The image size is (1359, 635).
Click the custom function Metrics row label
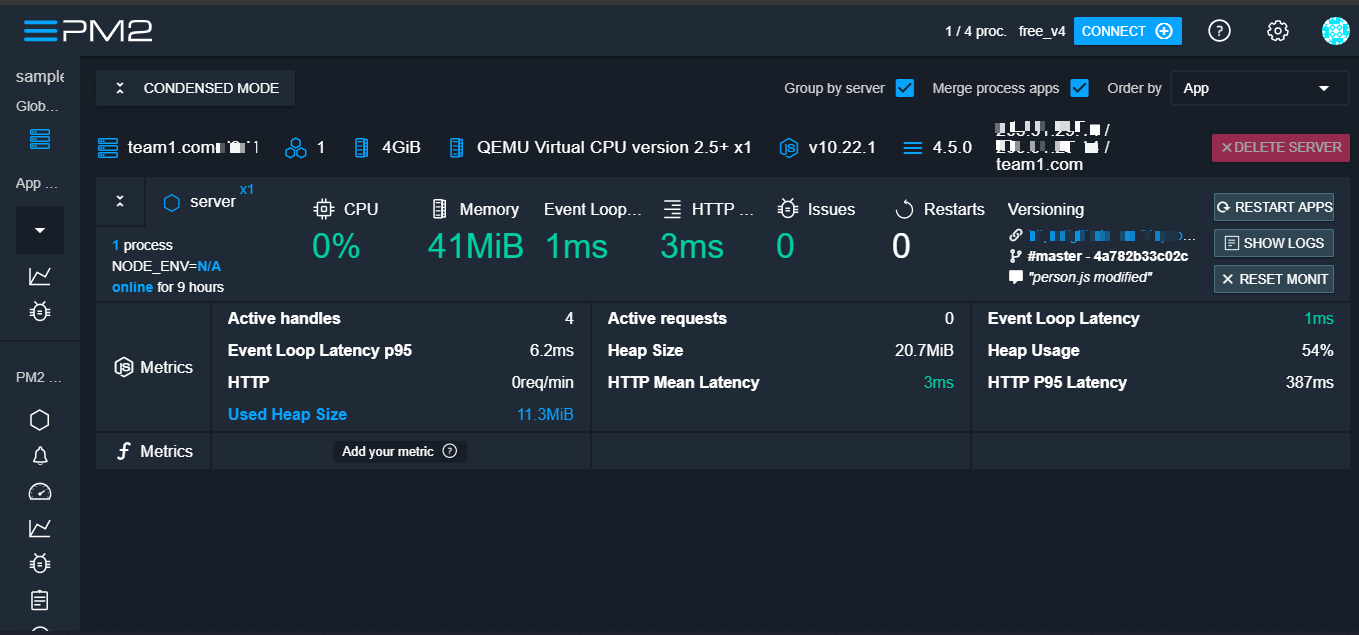click(154, 451)
